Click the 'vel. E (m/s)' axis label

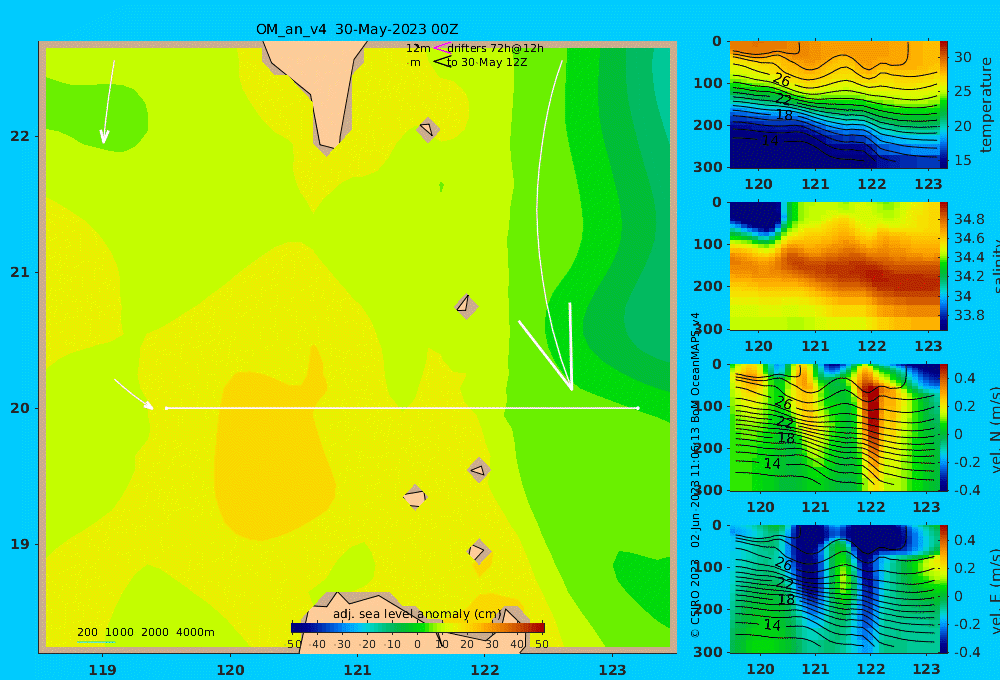[x=995, y=591]
